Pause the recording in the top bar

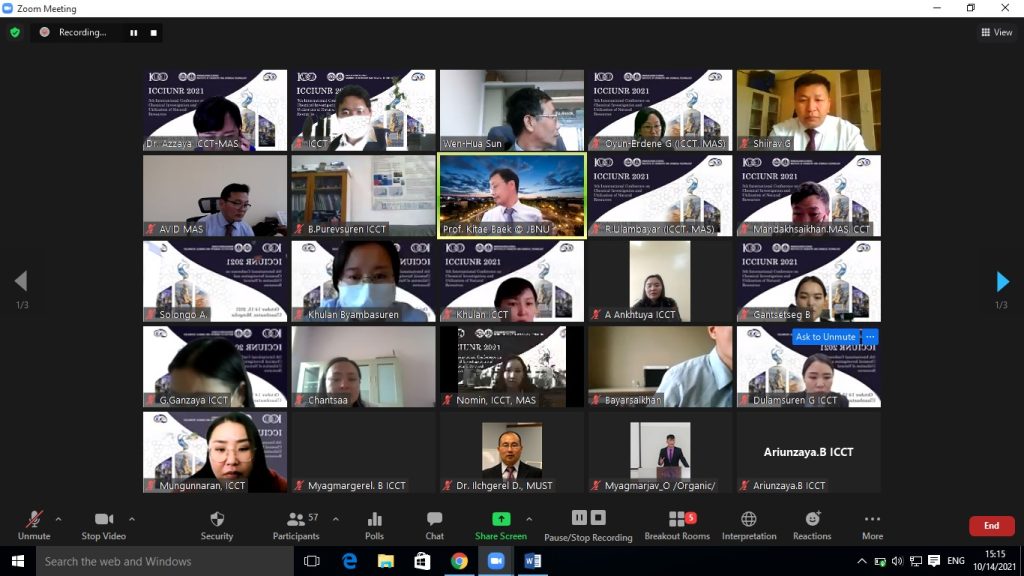(x=133, y=32)
